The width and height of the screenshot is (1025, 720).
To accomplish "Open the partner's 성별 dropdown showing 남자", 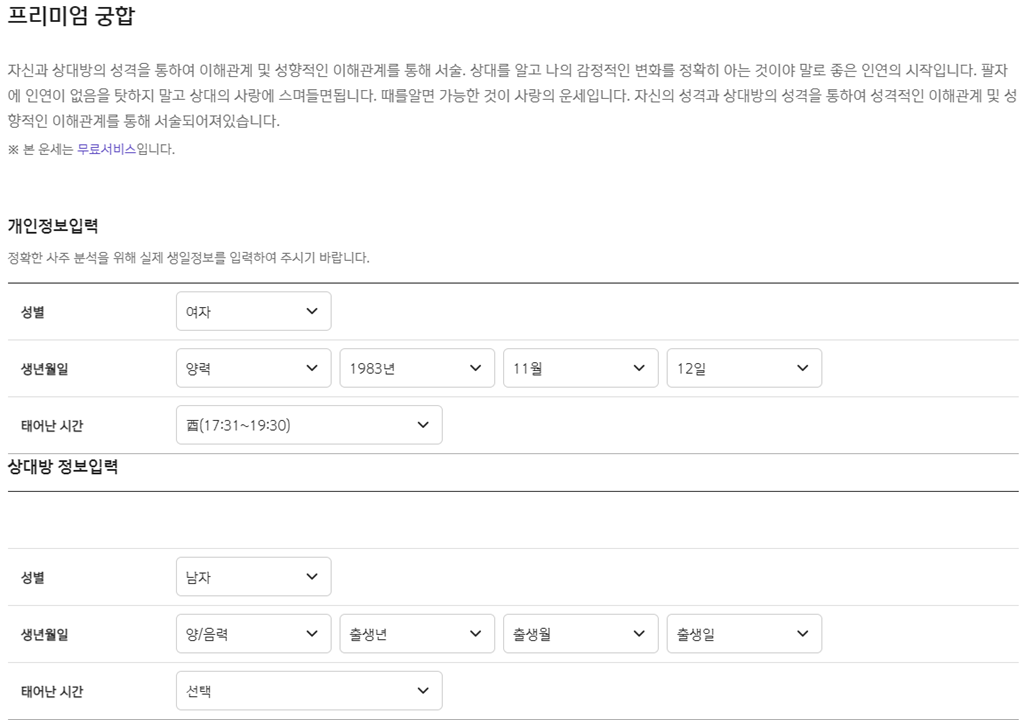I will (253, 576).
